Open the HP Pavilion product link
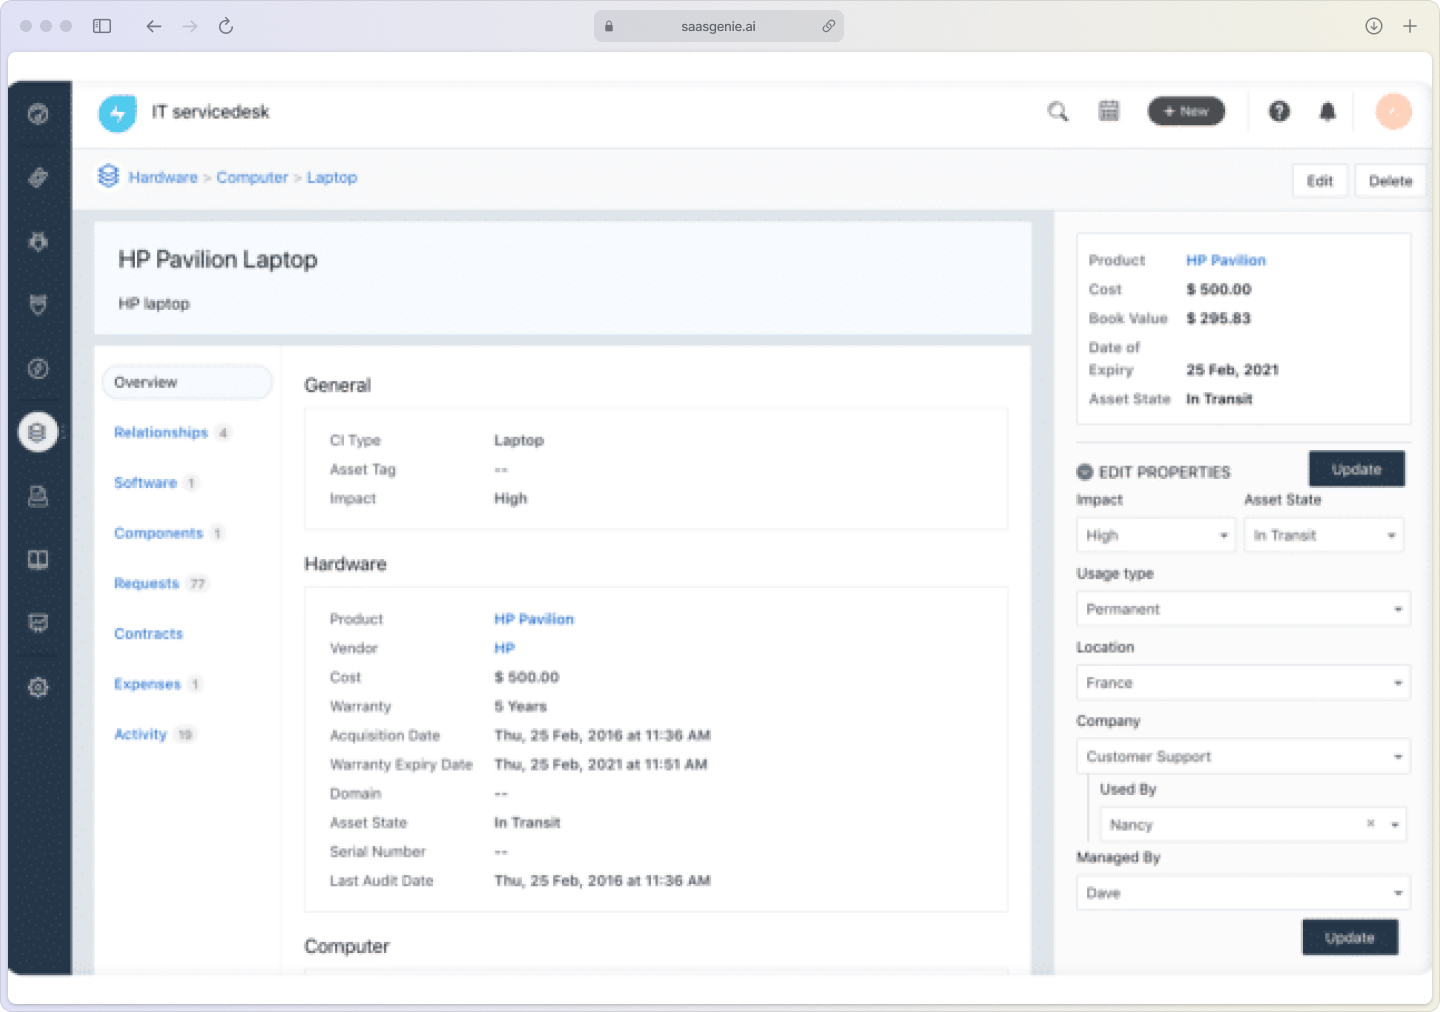 coord(533,619)
